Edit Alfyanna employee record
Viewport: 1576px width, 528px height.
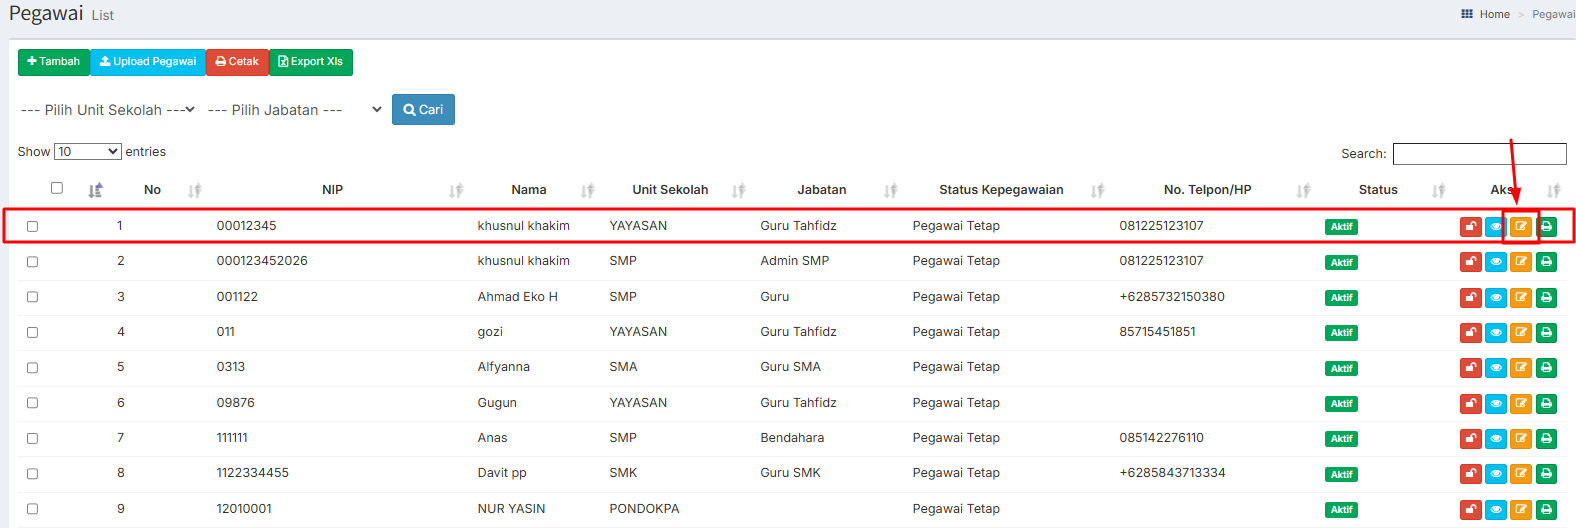tap(1521, 368)
